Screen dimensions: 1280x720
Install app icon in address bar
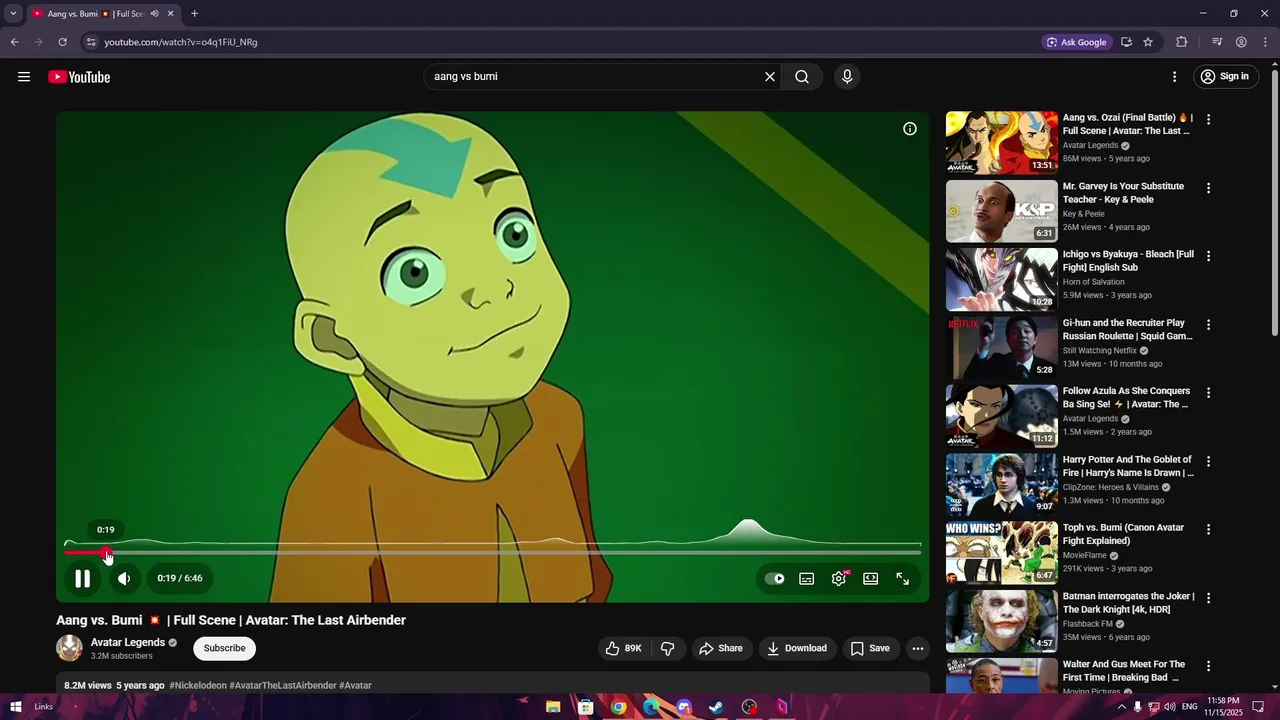pos(1126,42)
